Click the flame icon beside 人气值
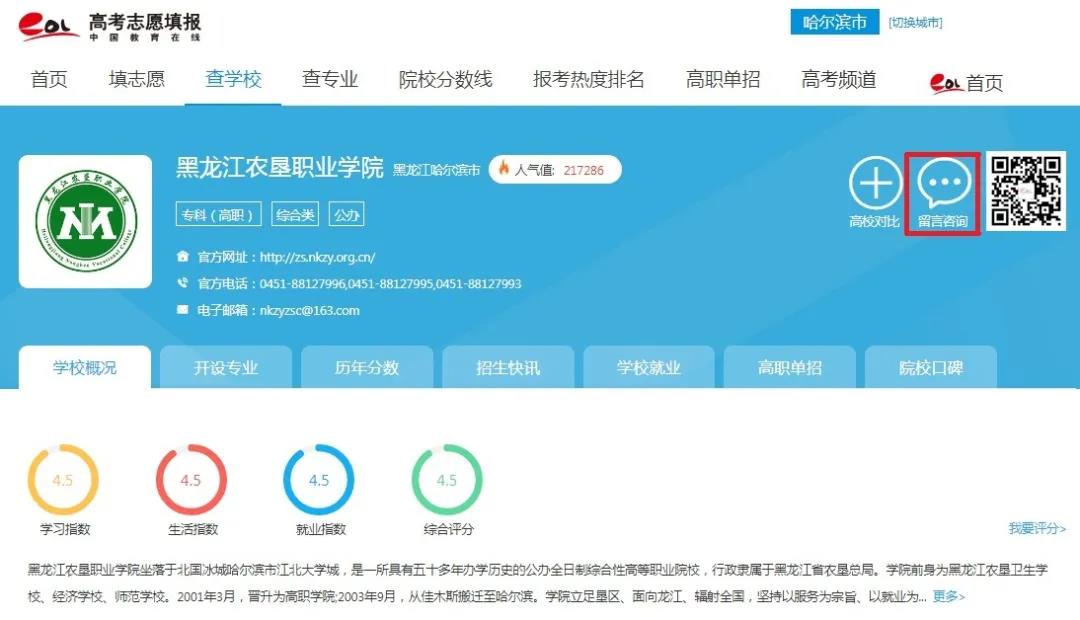 [504, 168]
